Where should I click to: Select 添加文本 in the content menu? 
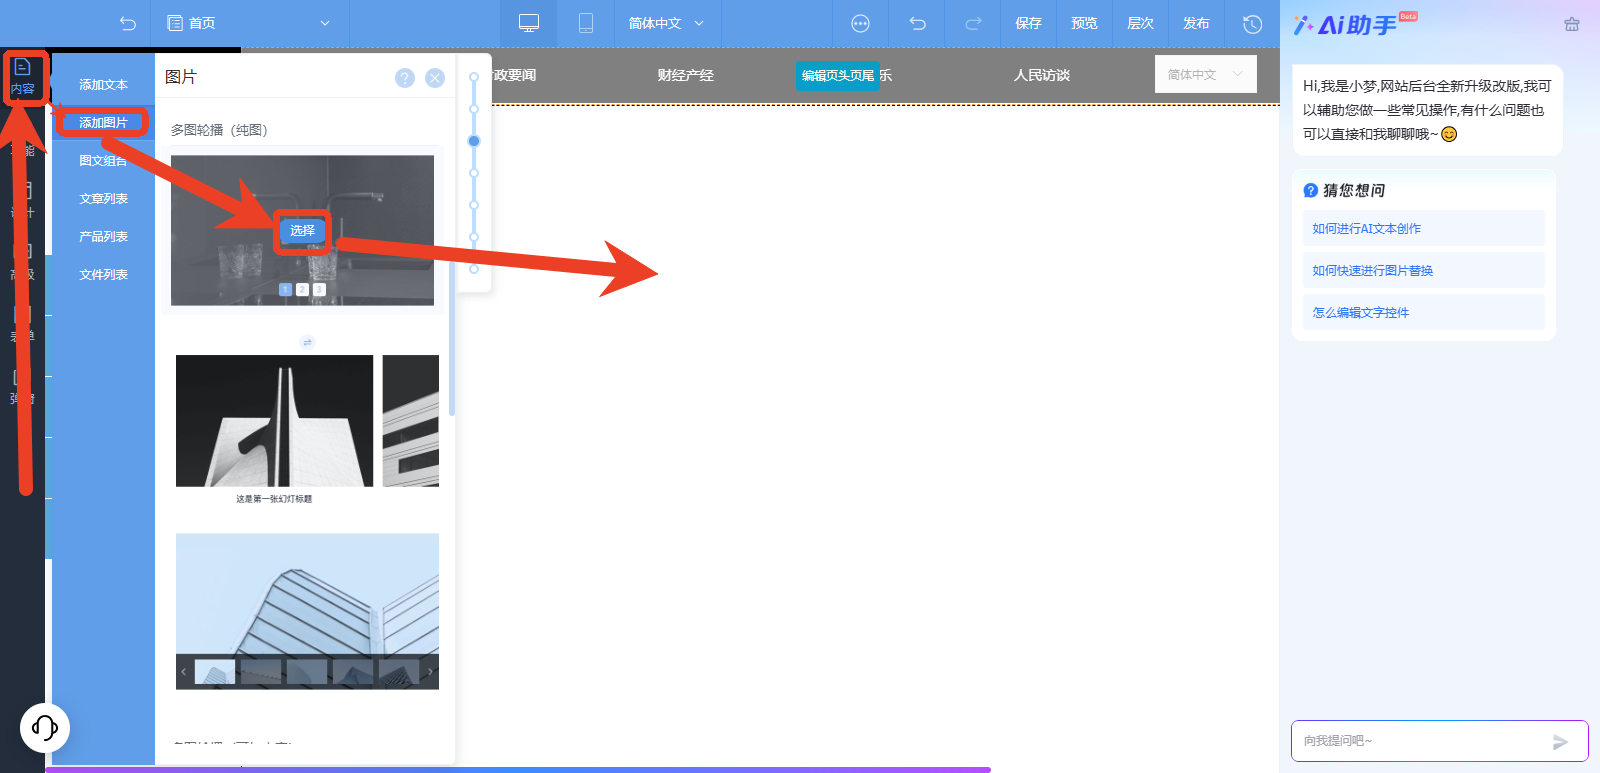pos(104,85)
